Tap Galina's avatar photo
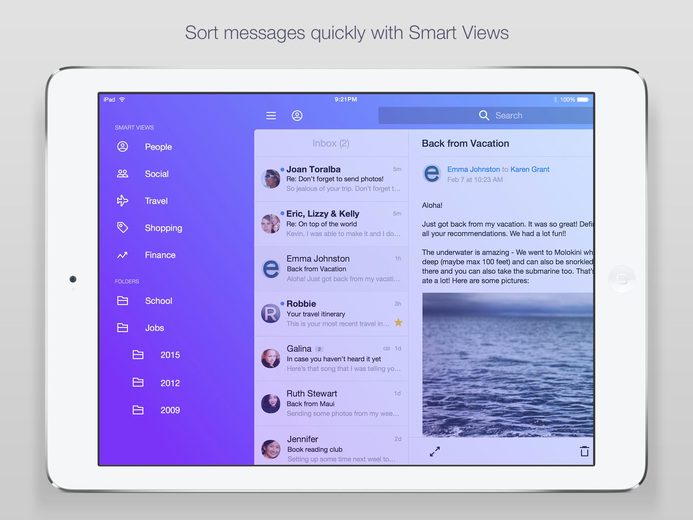 click(270, 358)
